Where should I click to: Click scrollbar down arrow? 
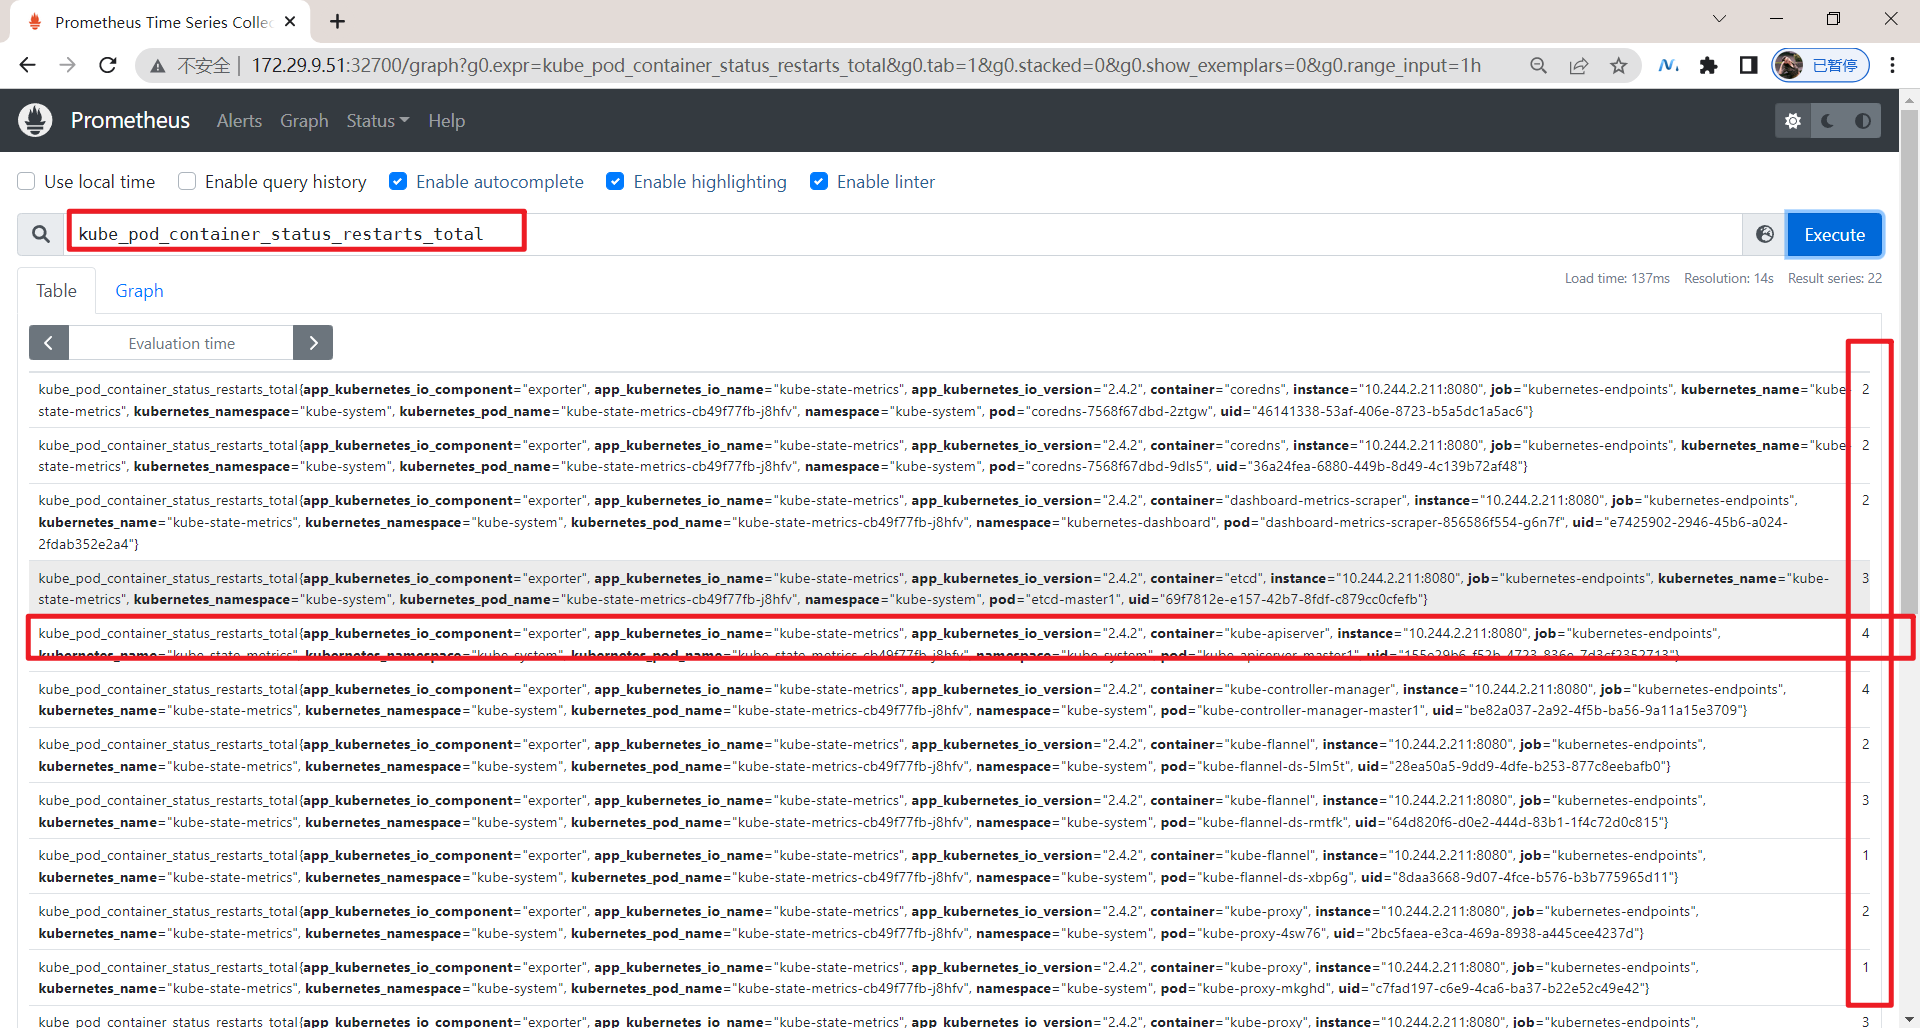pyautogui.click(x=1909, y=1018)
